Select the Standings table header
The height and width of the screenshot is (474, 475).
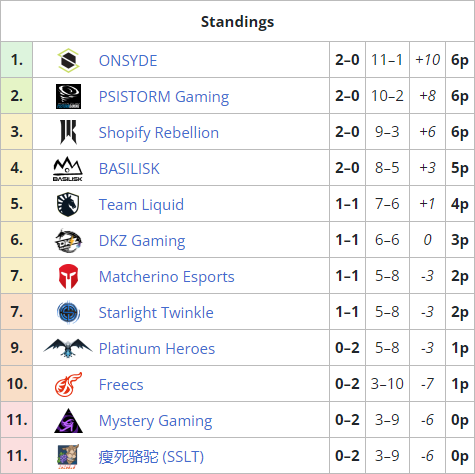coord(237,21)
